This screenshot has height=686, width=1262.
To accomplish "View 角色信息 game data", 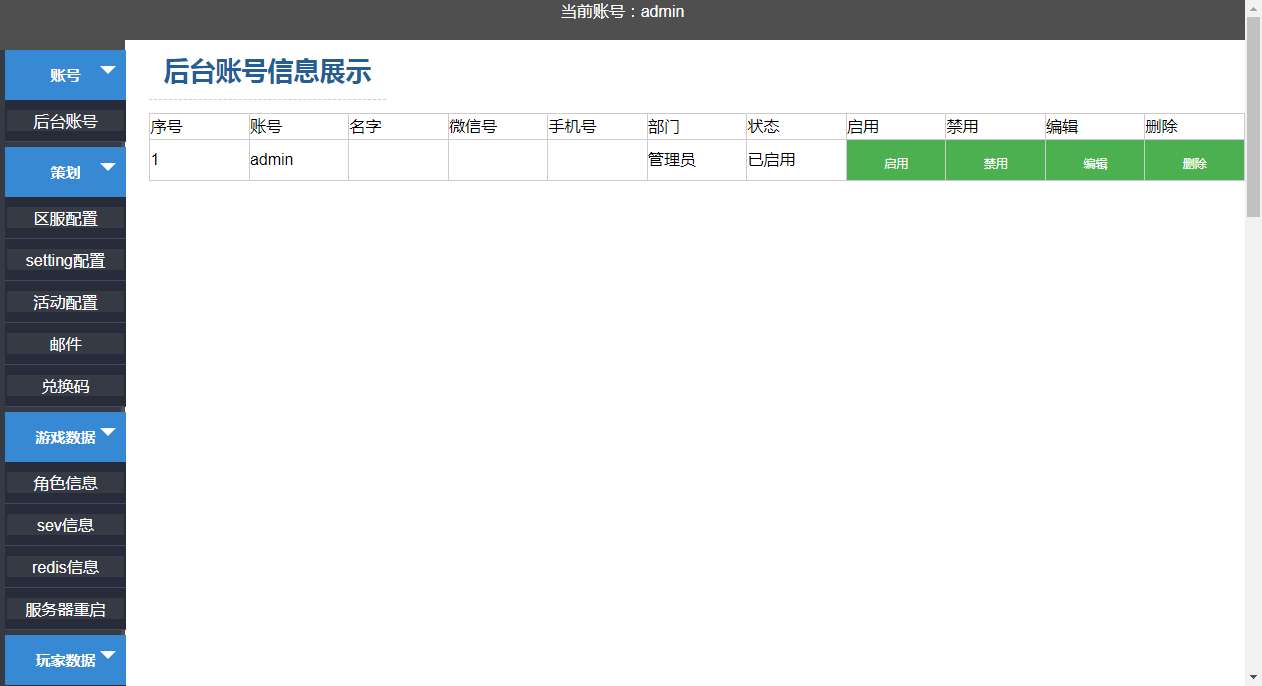I will (x=64, y=482).
